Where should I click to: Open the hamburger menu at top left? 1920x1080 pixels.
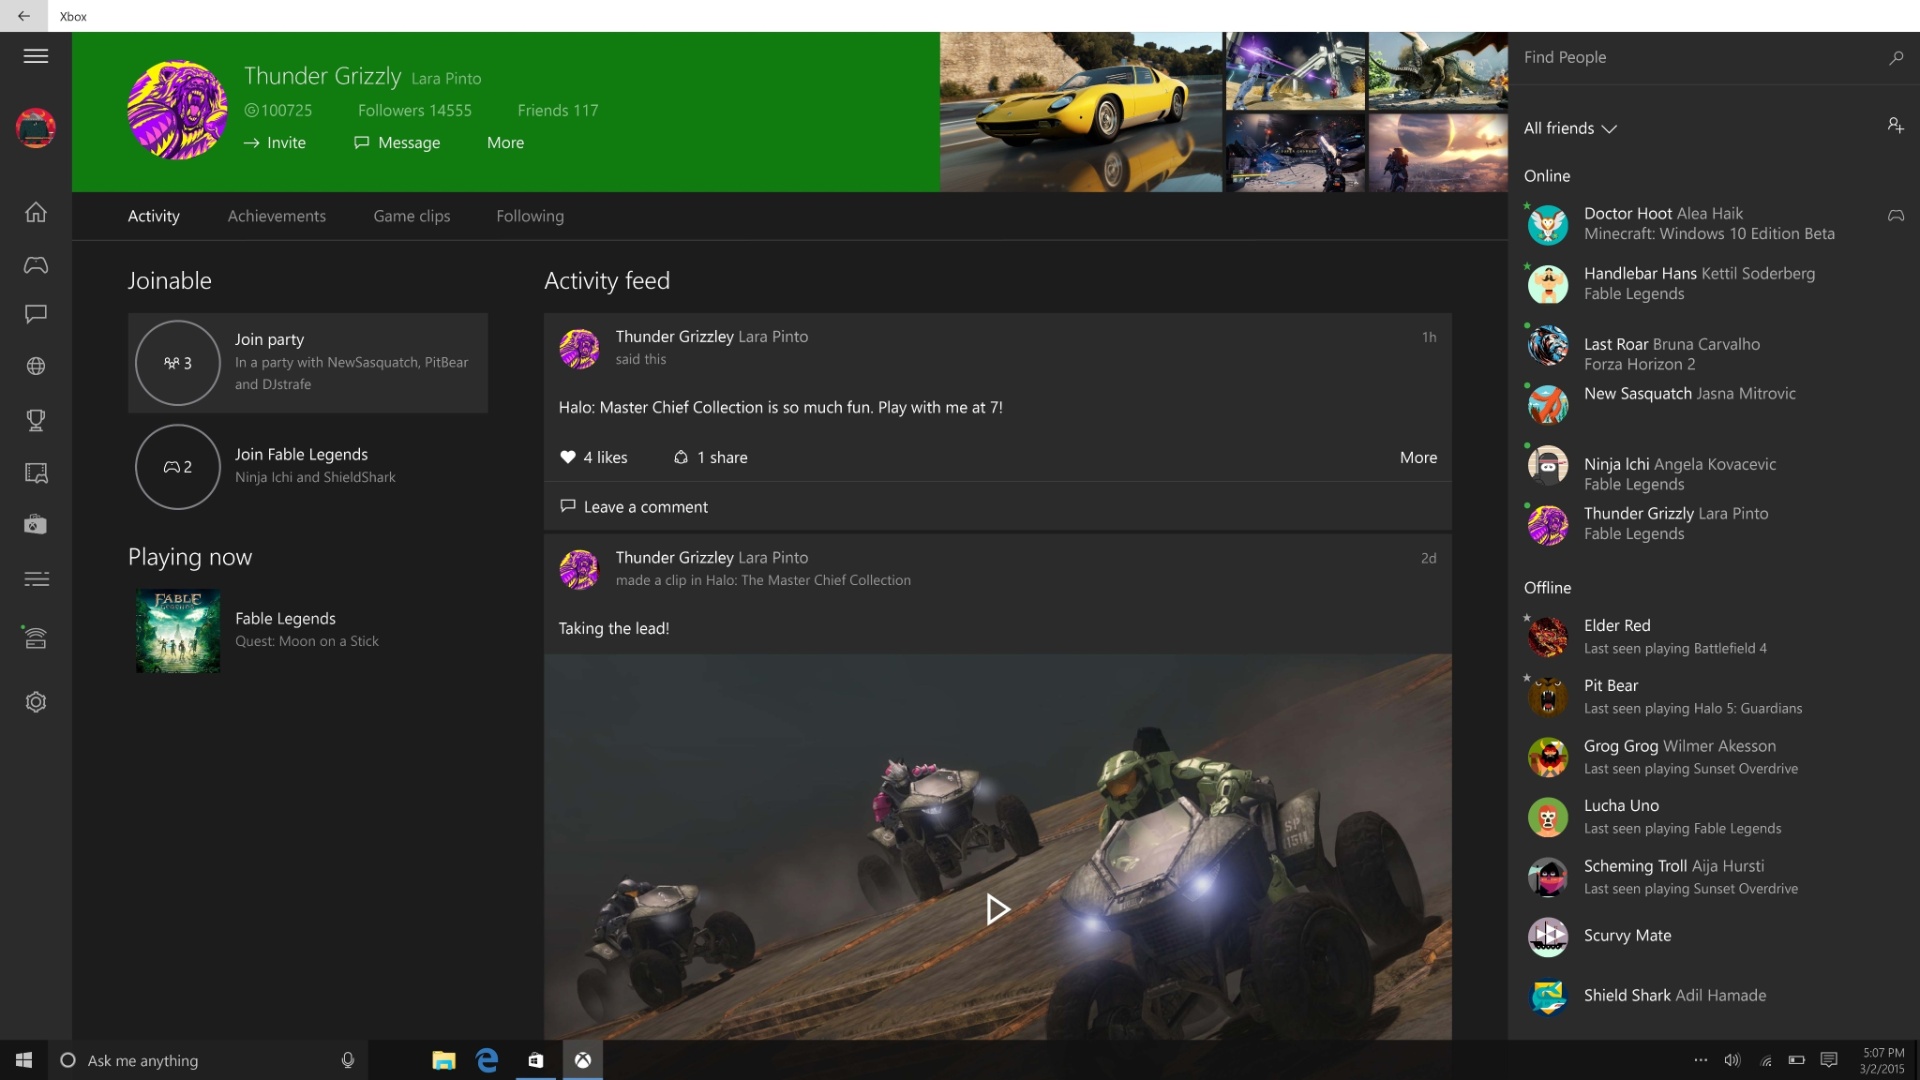pos(36,56)
